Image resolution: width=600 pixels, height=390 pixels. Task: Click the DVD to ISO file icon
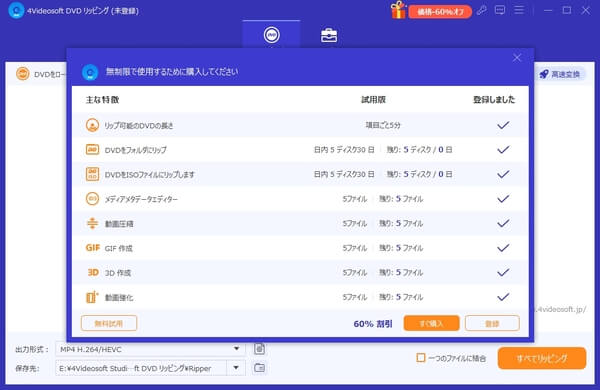(92, 174)
